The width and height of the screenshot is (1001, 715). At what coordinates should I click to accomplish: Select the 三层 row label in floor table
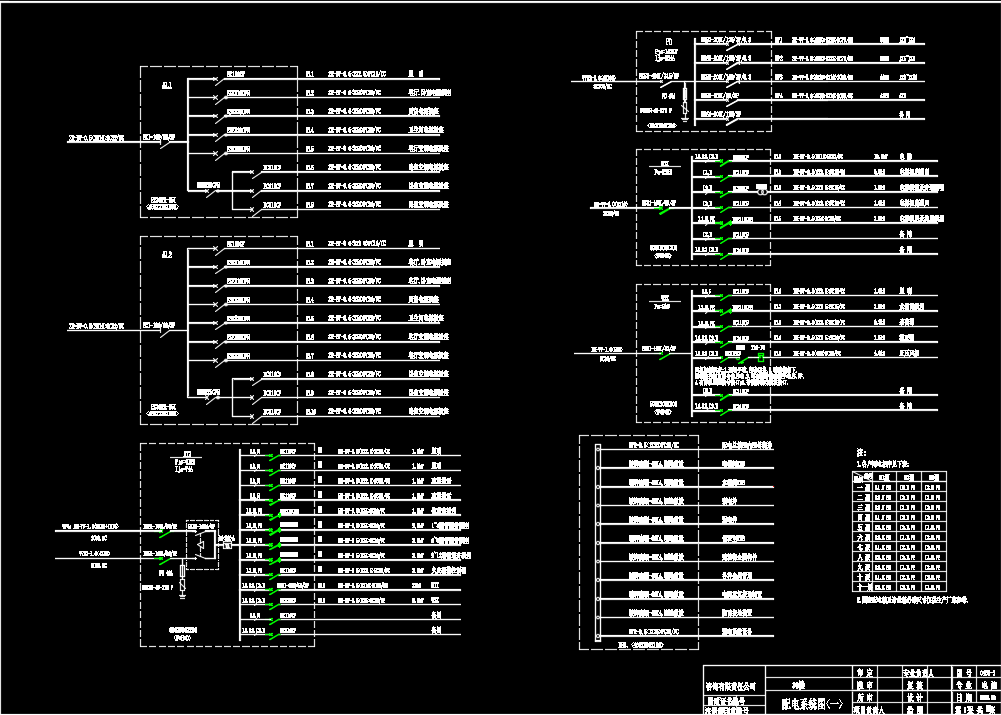point(863,508)
